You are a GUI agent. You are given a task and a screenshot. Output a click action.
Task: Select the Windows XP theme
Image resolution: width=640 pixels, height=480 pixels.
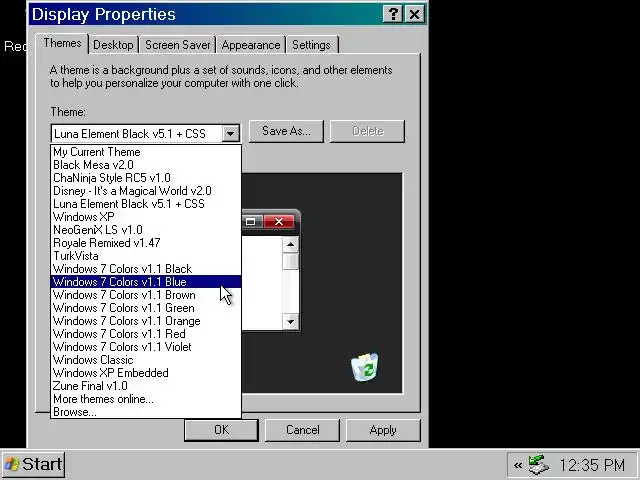pos(146,217)
